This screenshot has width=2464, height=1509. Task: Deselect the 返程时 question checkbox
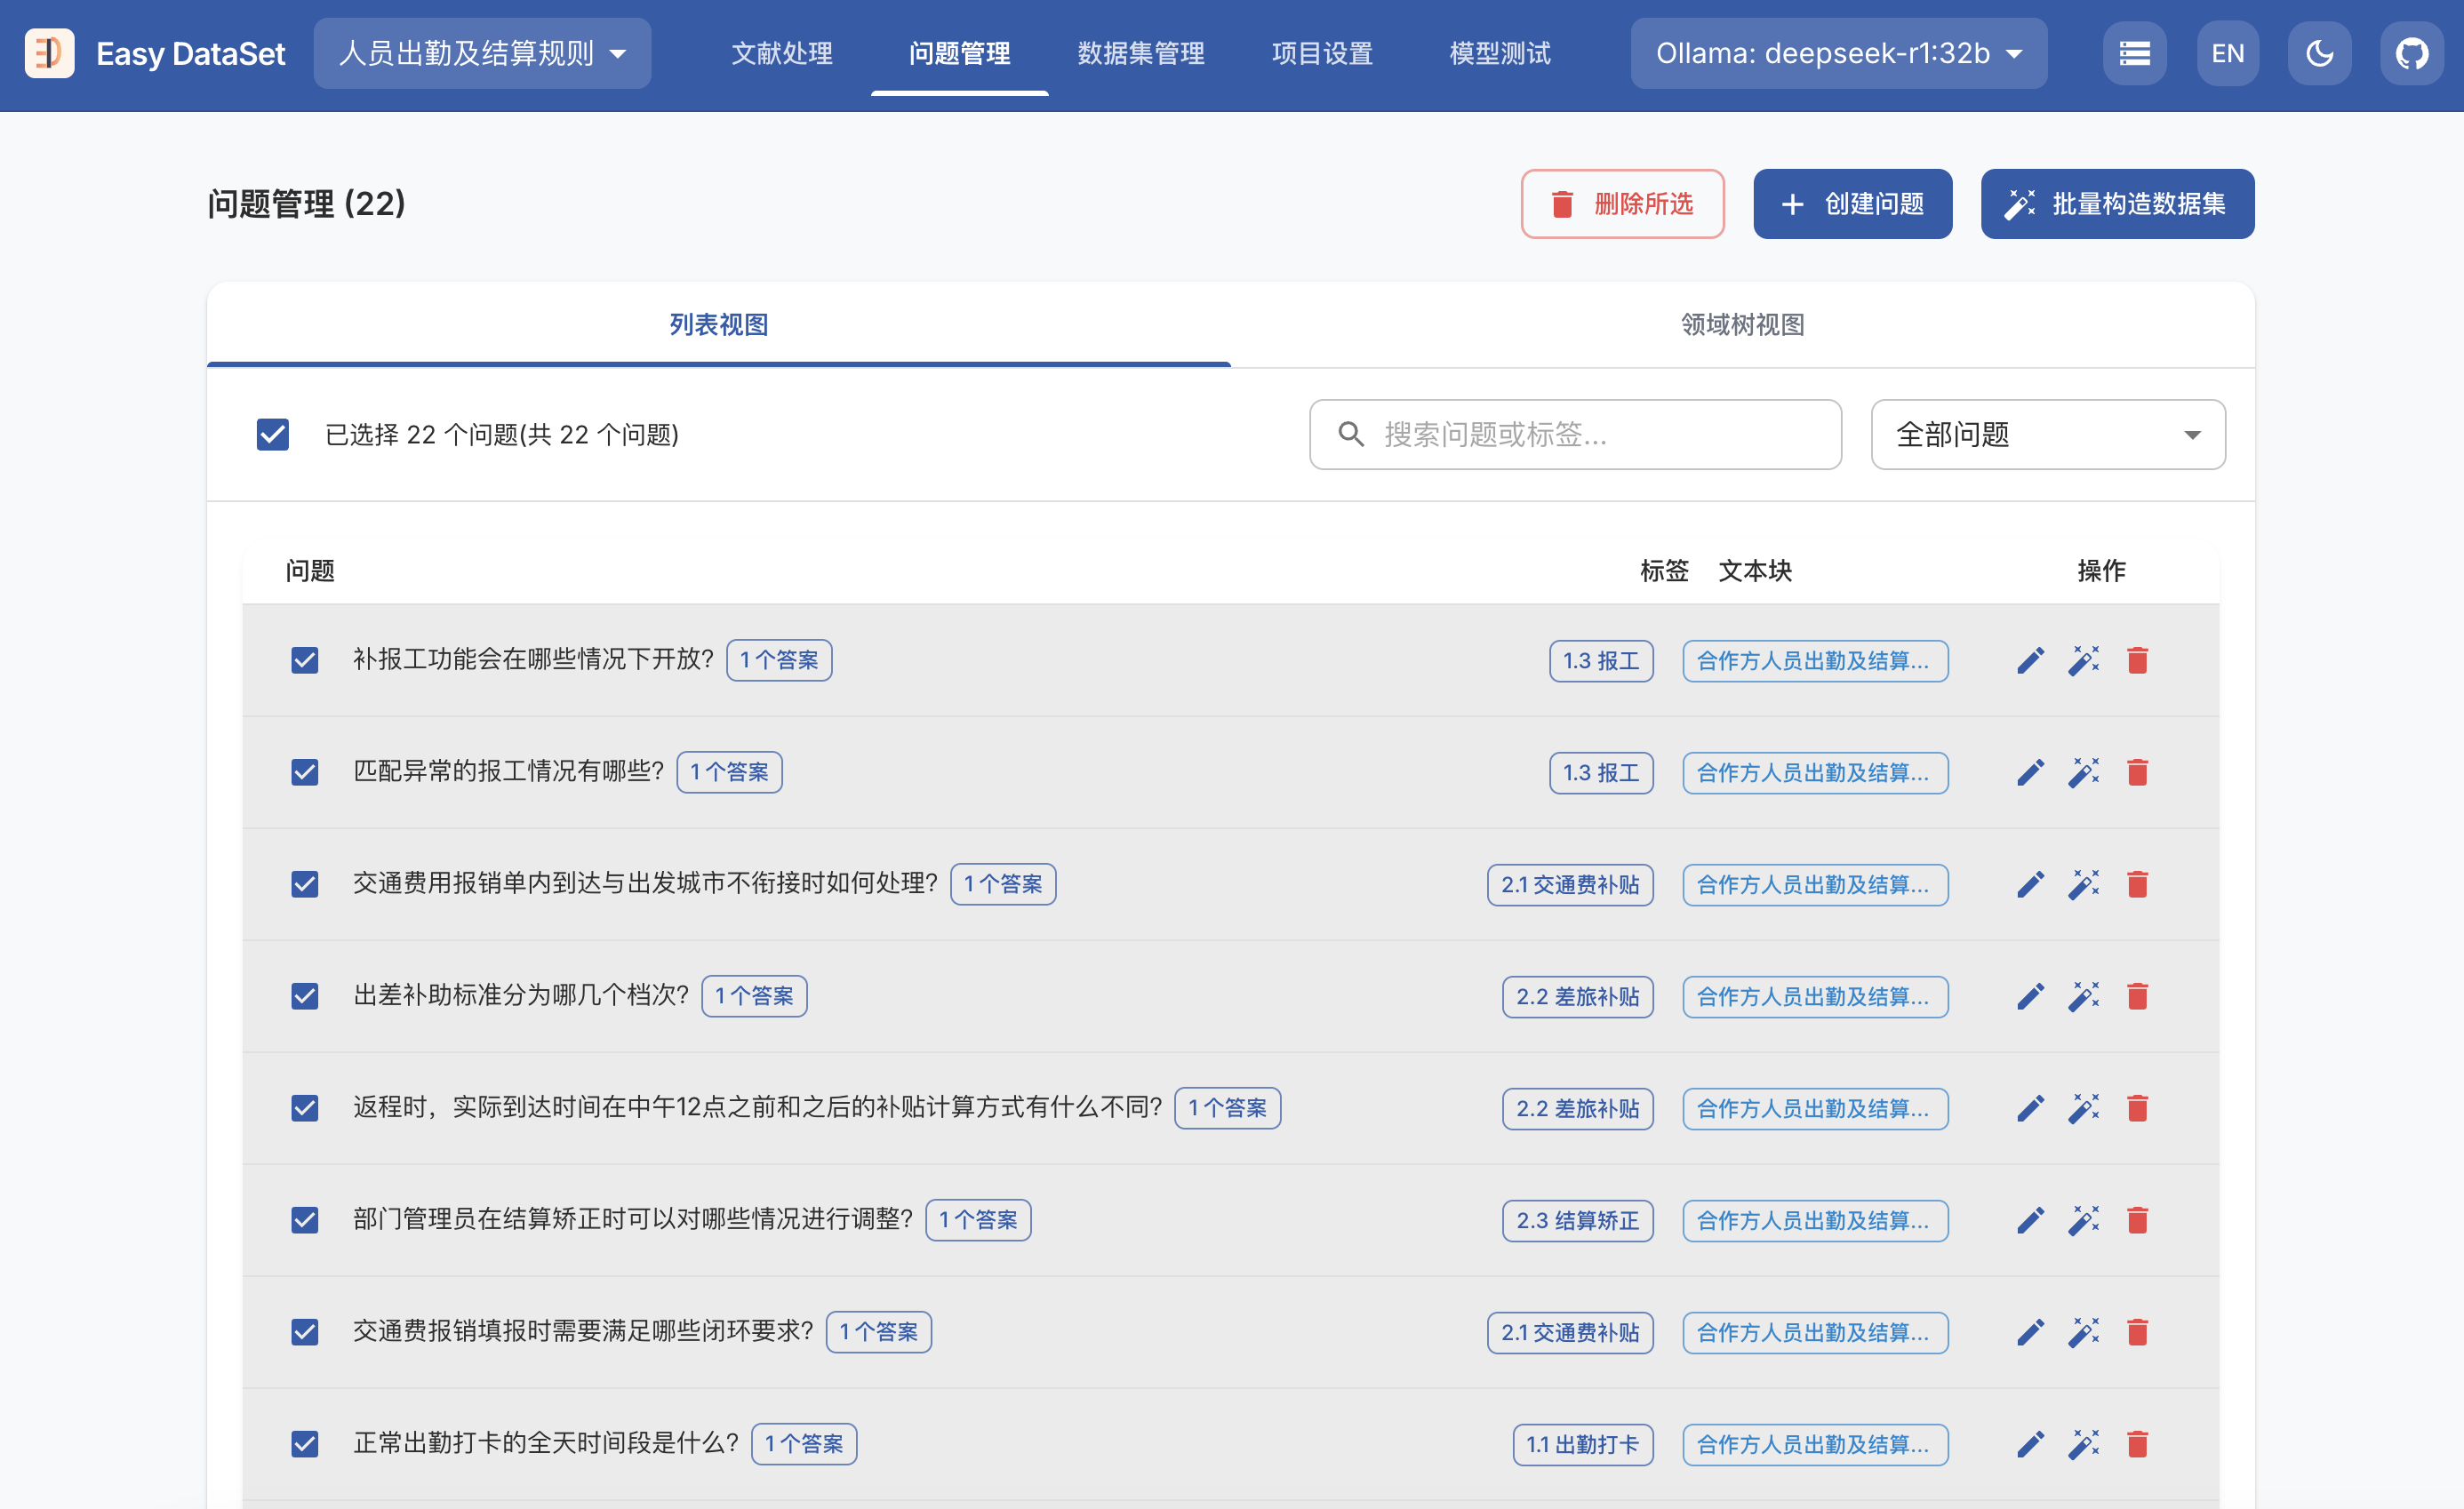pyautogui.click(x=305, y=1108)
